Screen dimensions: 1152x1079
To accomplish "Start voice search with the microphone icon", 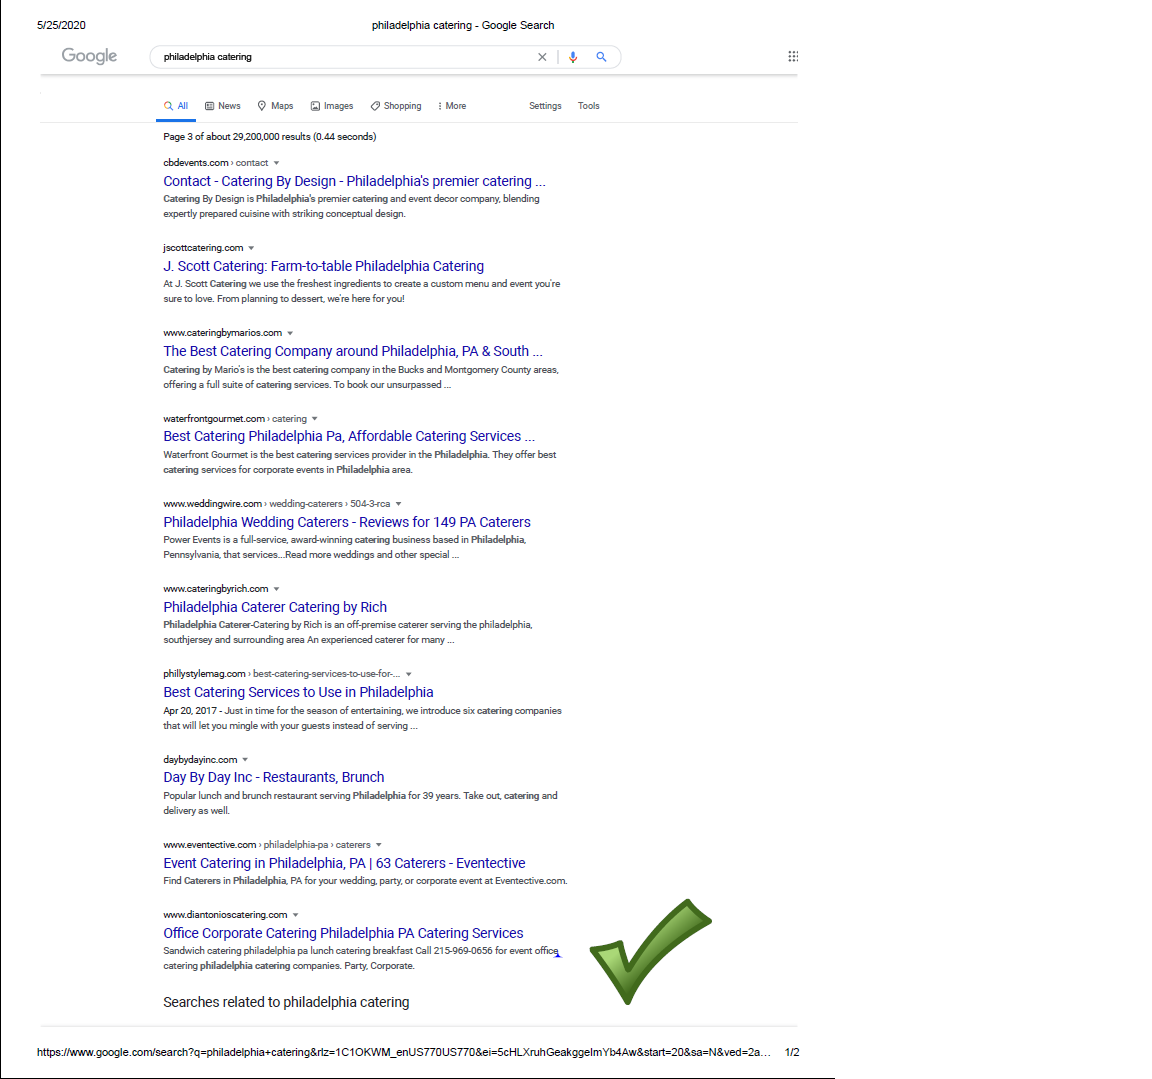I will [573, 57].
